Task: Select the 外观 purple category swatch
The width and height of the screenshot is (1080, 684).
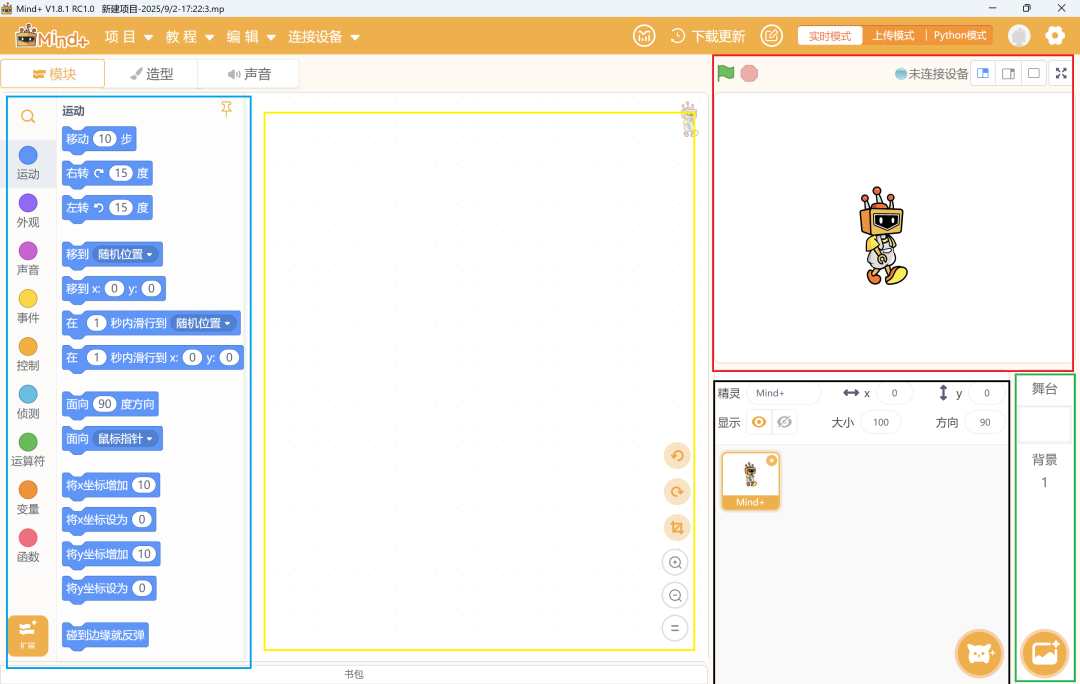Action: coord(28,203)
